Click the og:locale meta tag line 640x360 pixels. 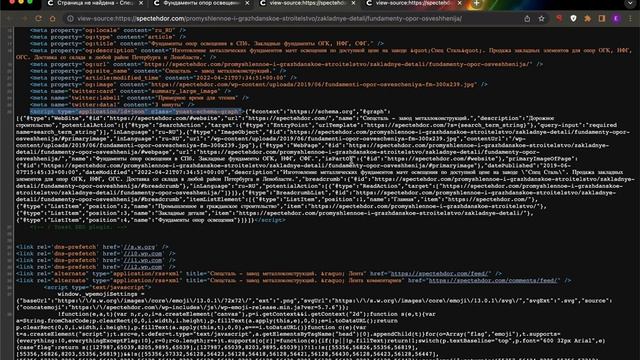(x=108, y=30)
